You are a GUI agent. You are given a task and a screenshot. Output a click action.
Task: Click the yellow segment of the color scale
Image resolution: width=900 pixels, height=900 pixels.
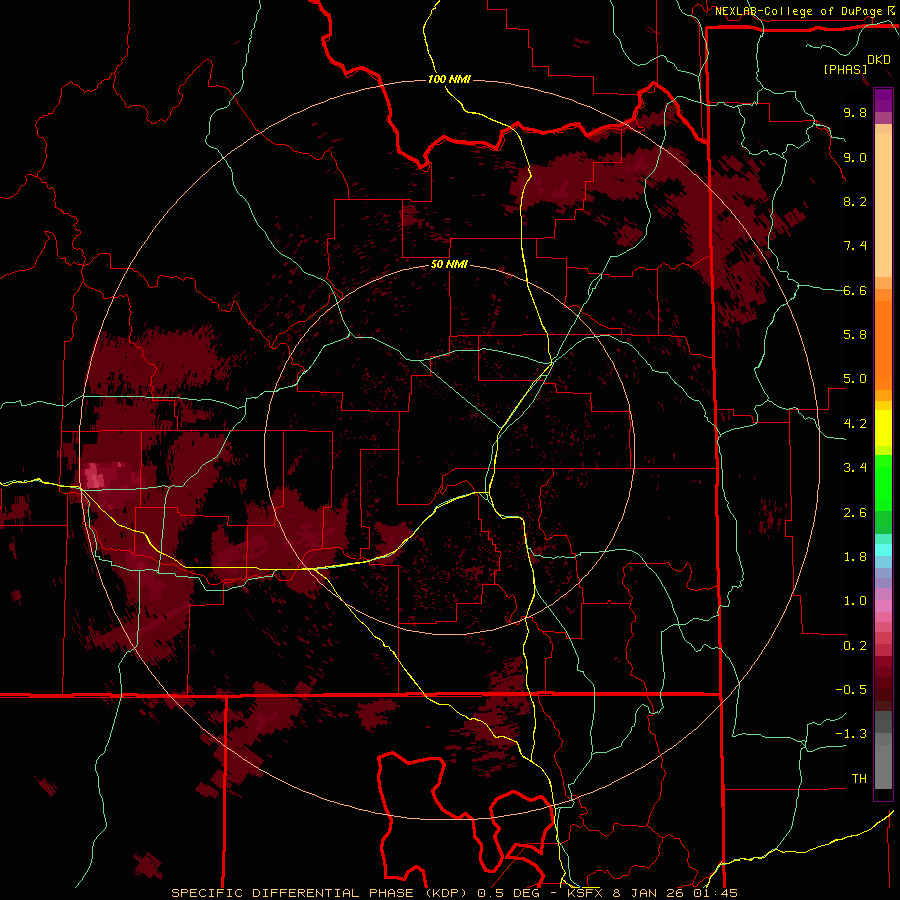click(x=883, y=428)
